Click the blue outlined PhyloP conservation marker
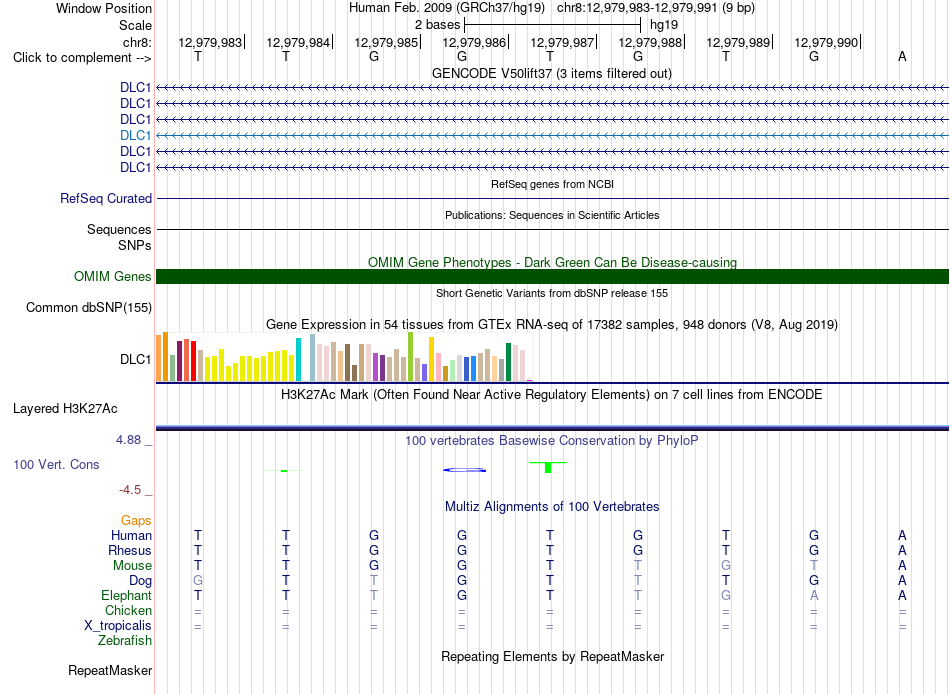This screenshot has width=950, height=694. [x=465, y=470]
